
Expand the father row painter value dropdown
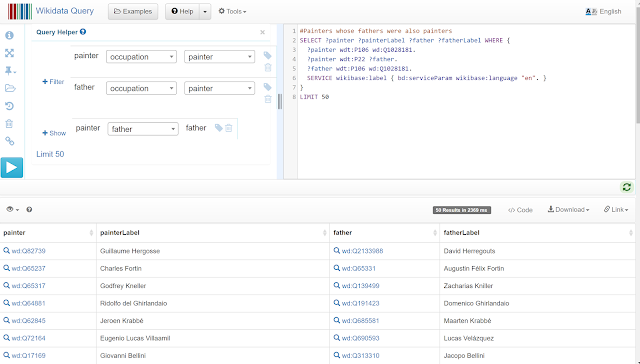click(219, 88)
